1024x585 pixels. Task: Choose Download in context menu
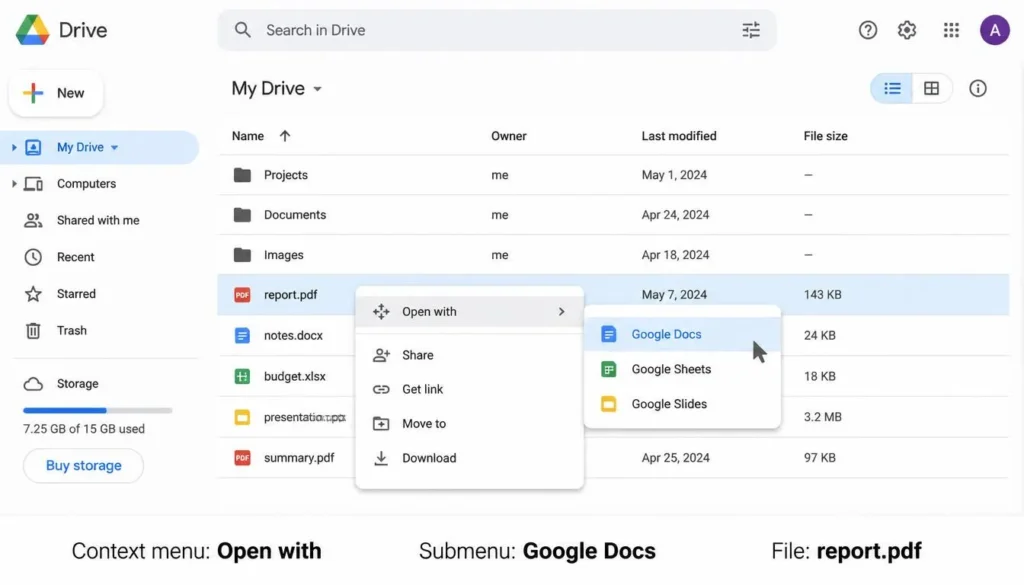(x=470, y=458)
